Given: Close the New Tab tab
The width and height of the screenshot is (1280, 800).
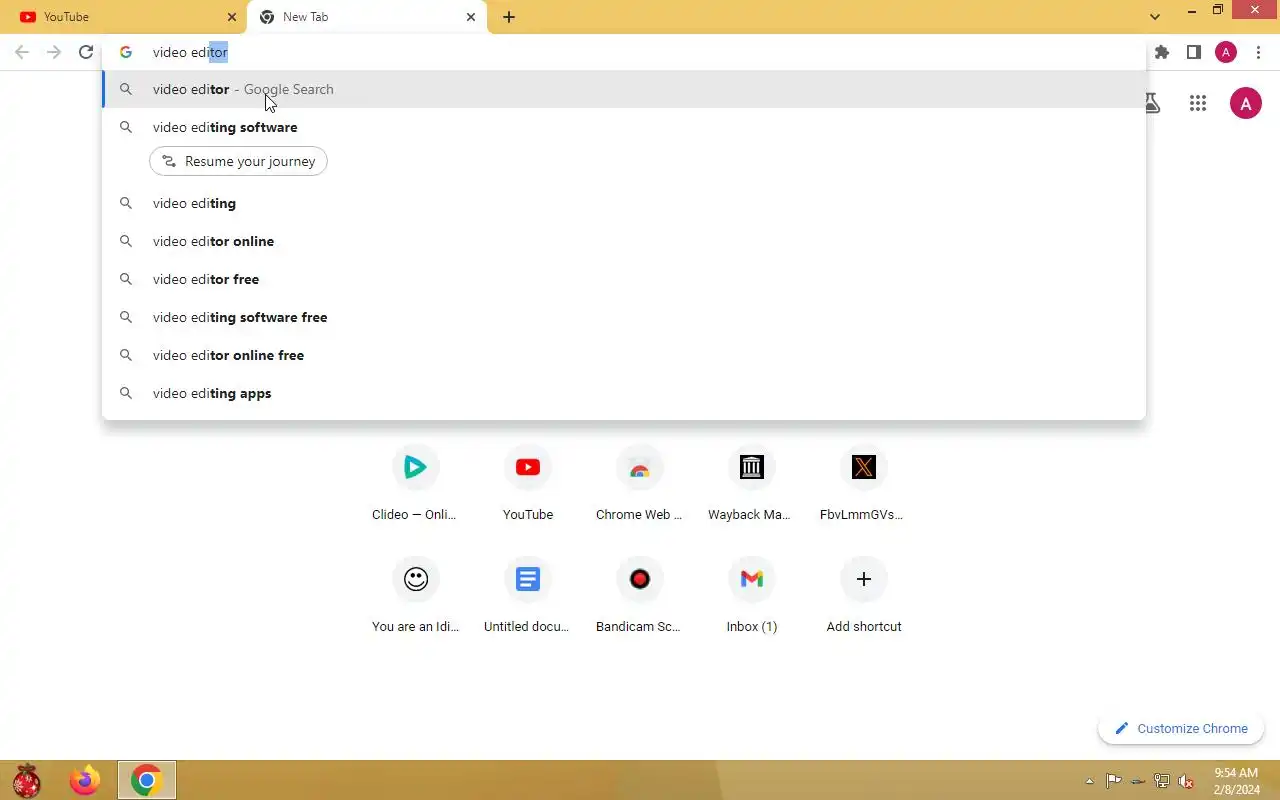Looking at the screenshot, I should [471, 17].
